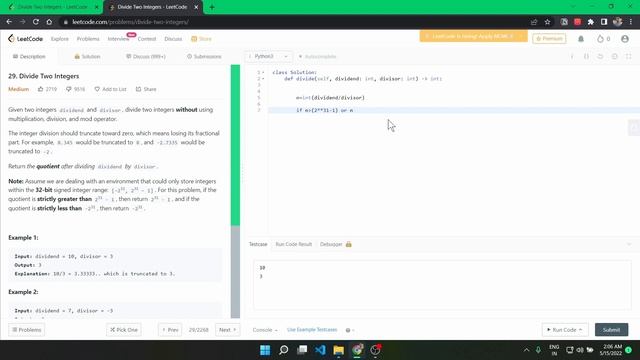Click the red extension icon
The height and width of the screenshot is (360, 640).
click(577, 22)
